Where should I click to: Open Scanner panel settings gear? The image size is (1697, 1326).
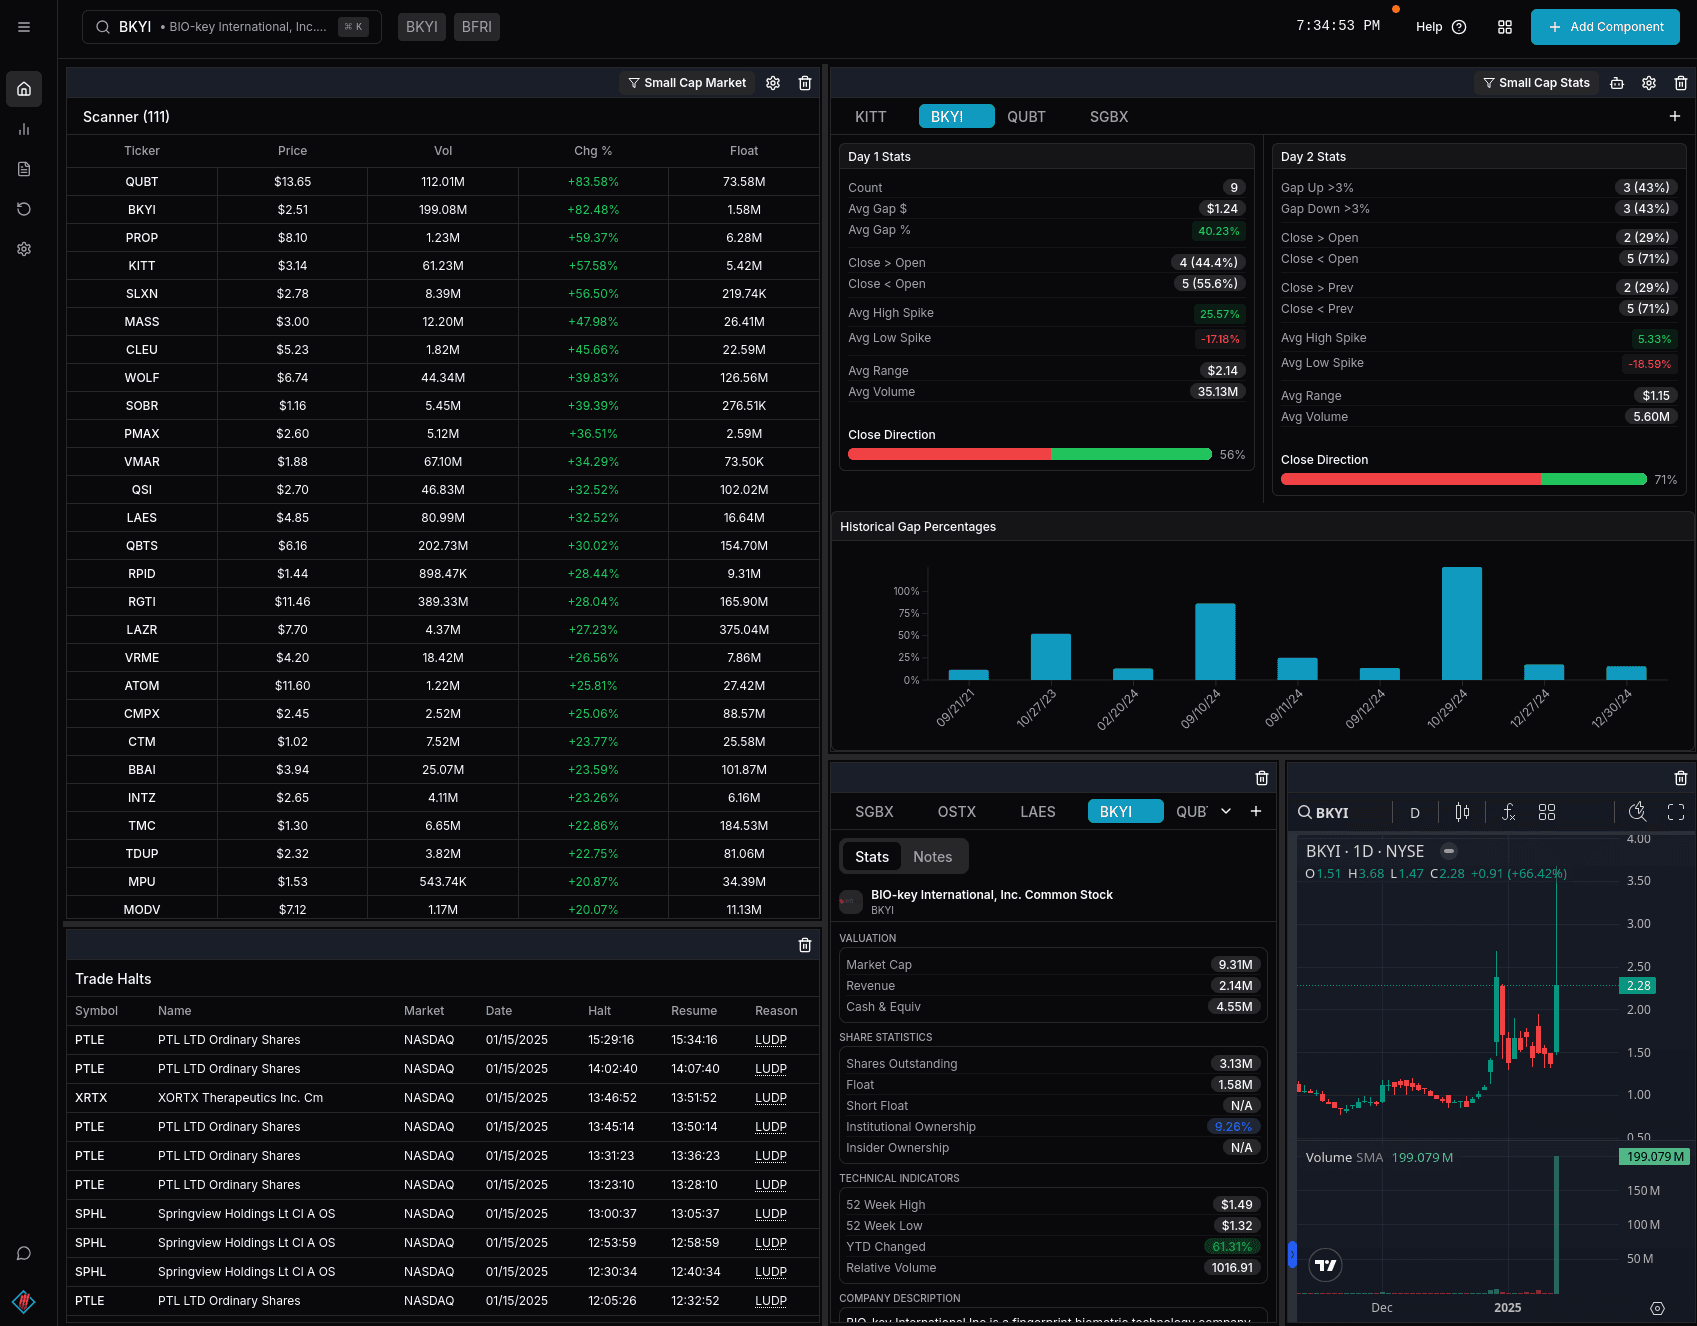point(773,83)
